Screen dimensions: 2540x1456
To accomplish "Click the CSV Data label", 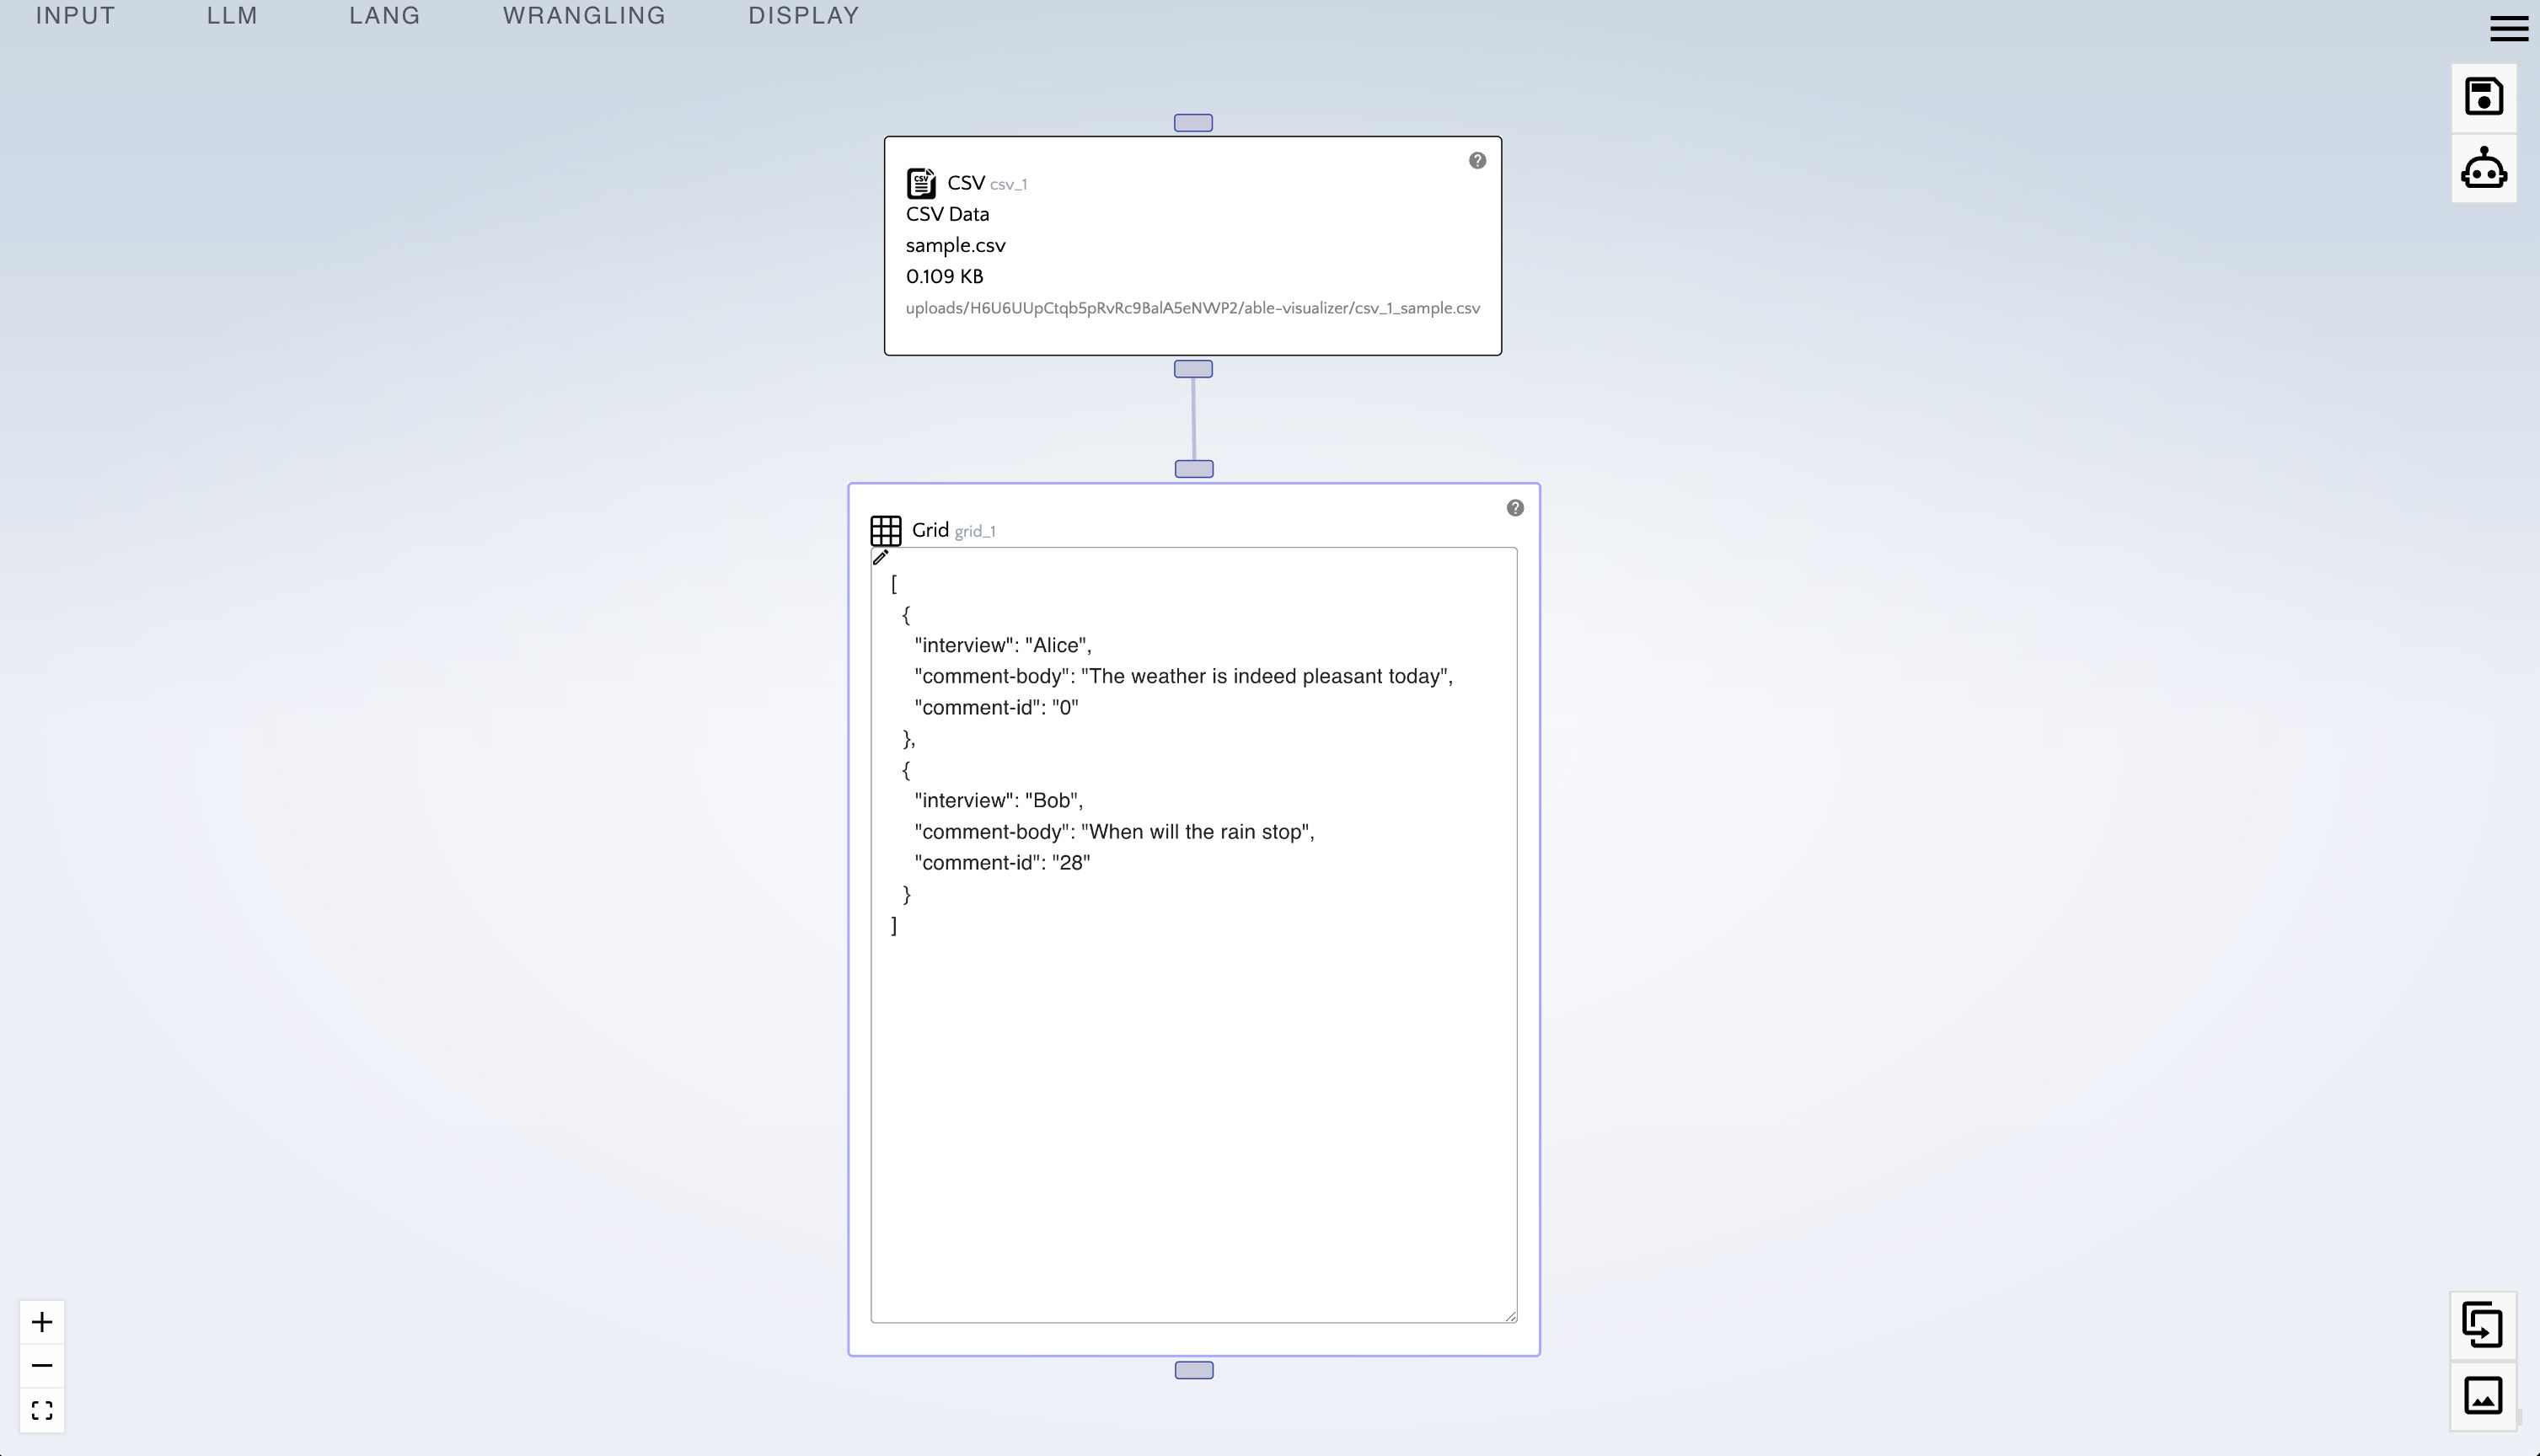I will coord(948,215).
